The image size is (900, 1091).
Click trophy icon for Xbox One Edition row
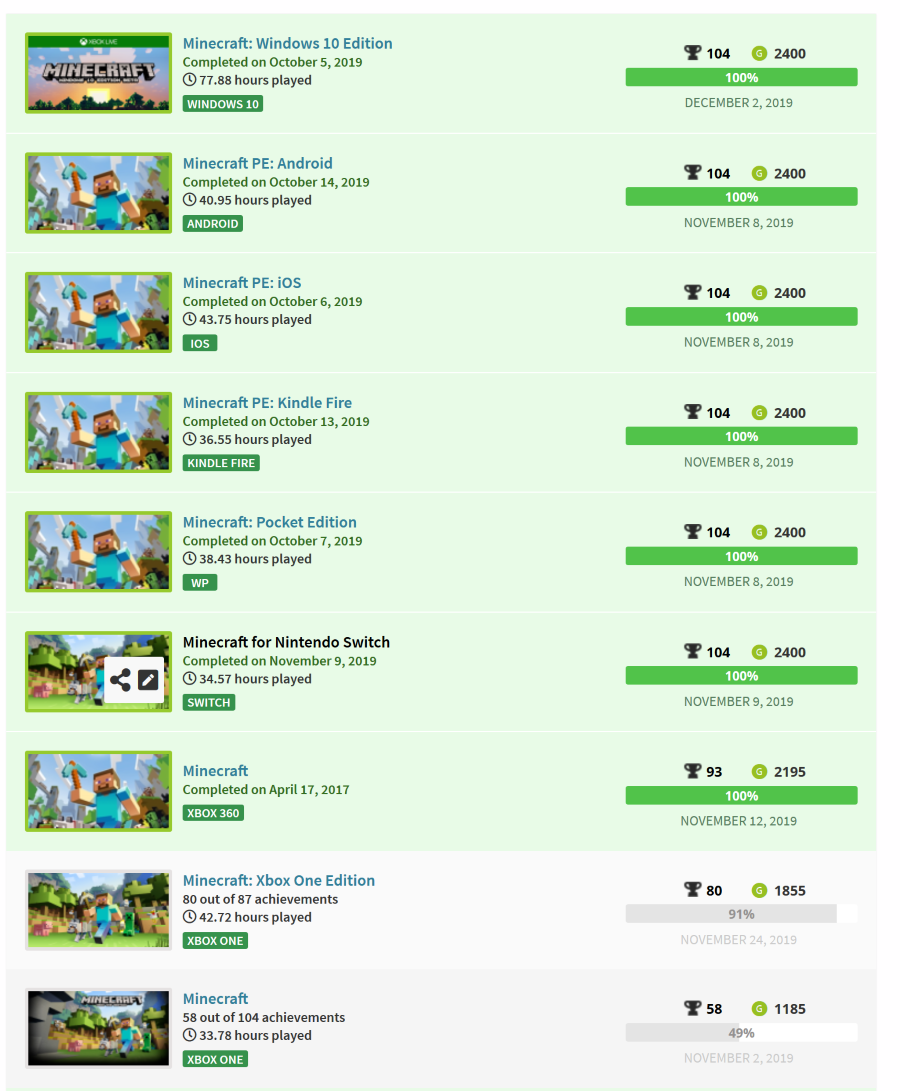point(692,890)
